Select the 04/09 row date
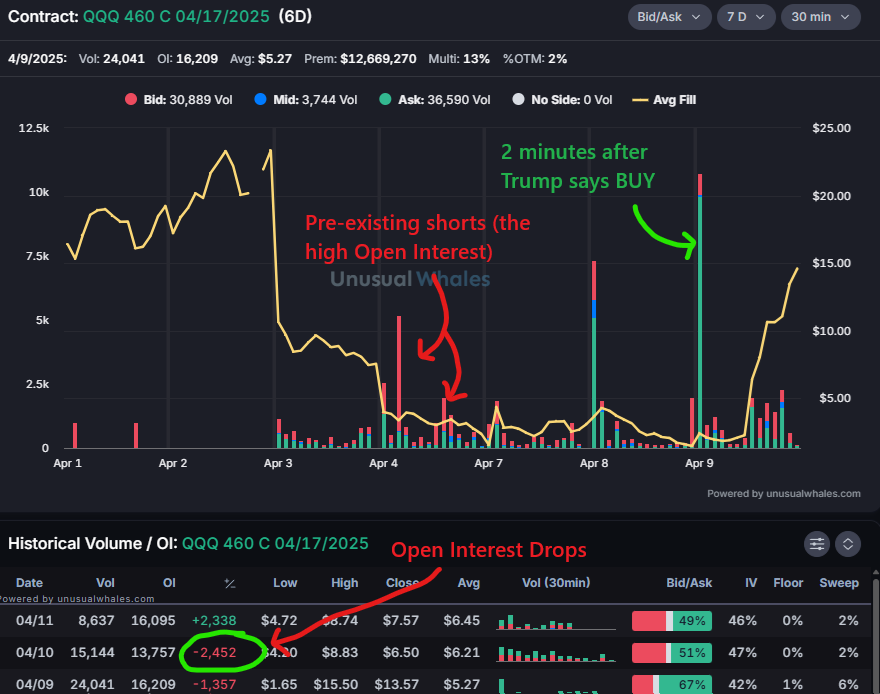Image resolution: width=880 pixels, height=694 pixels. click(x=34, y=684)
